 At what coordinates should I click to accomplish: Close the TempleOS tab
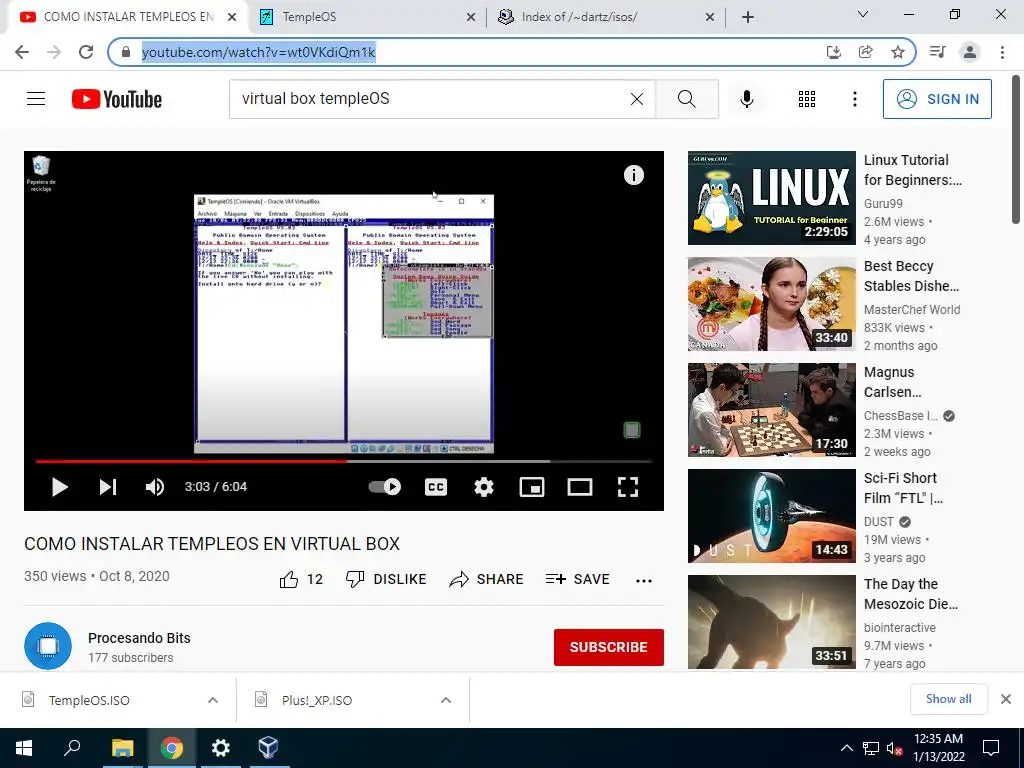(x=471, y=17)
